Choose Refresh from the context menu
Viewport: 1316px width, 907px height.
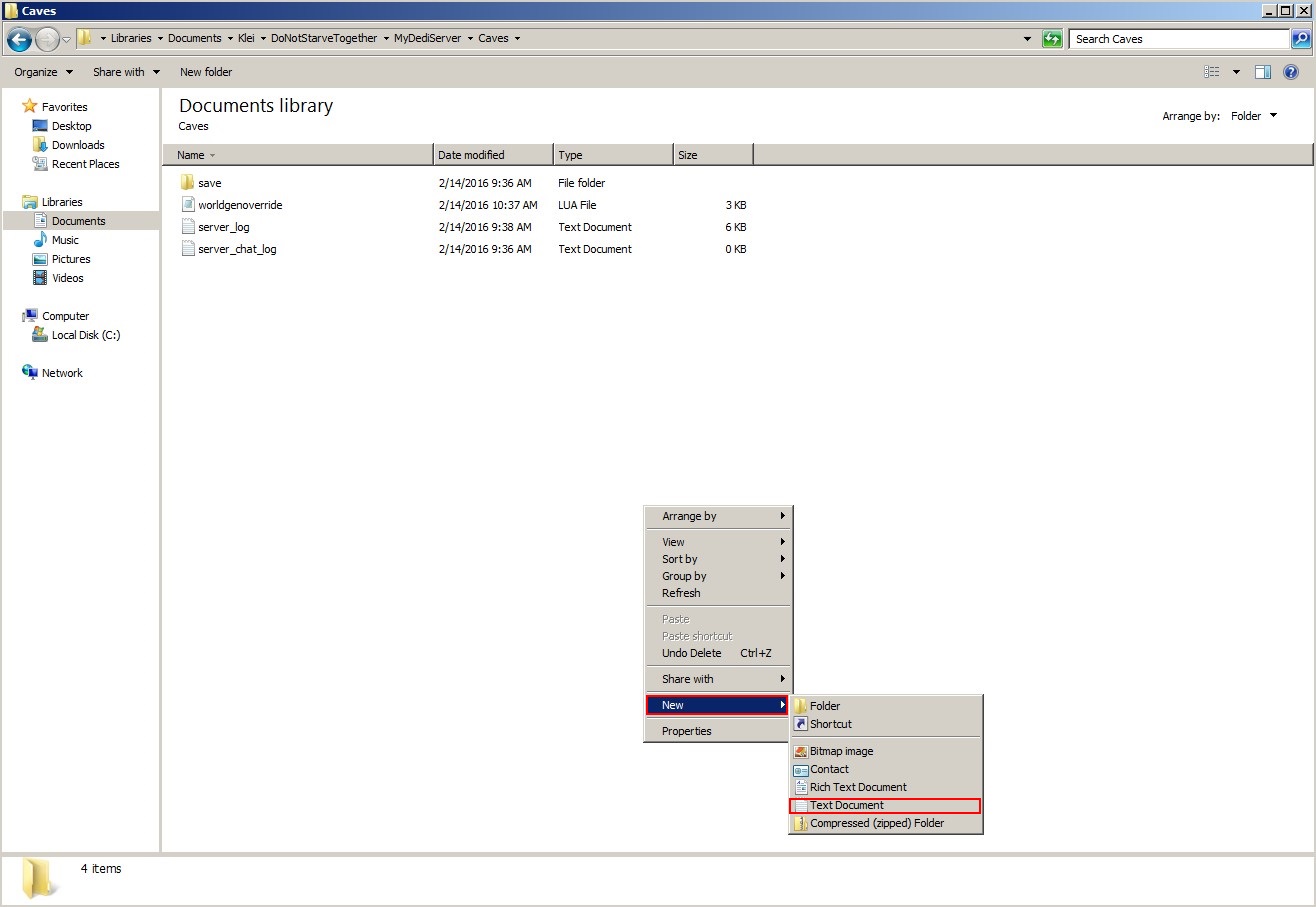[718, 593]
